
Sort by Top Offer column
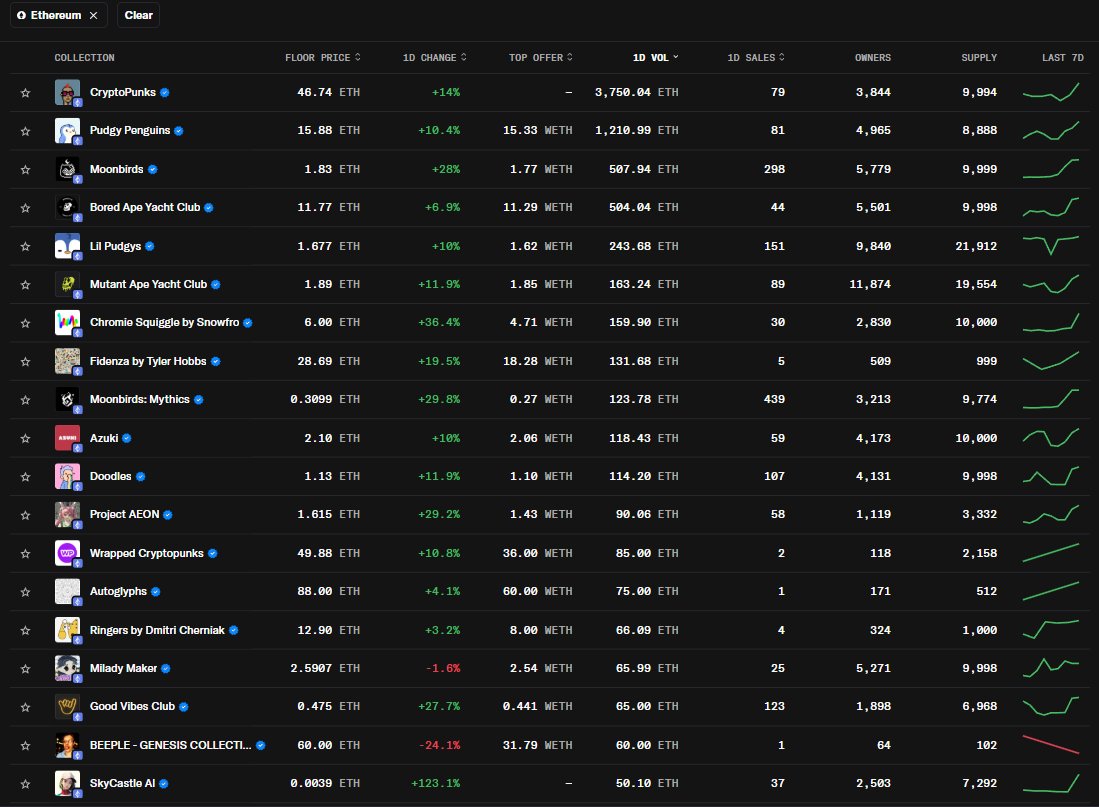click(540, 57)
